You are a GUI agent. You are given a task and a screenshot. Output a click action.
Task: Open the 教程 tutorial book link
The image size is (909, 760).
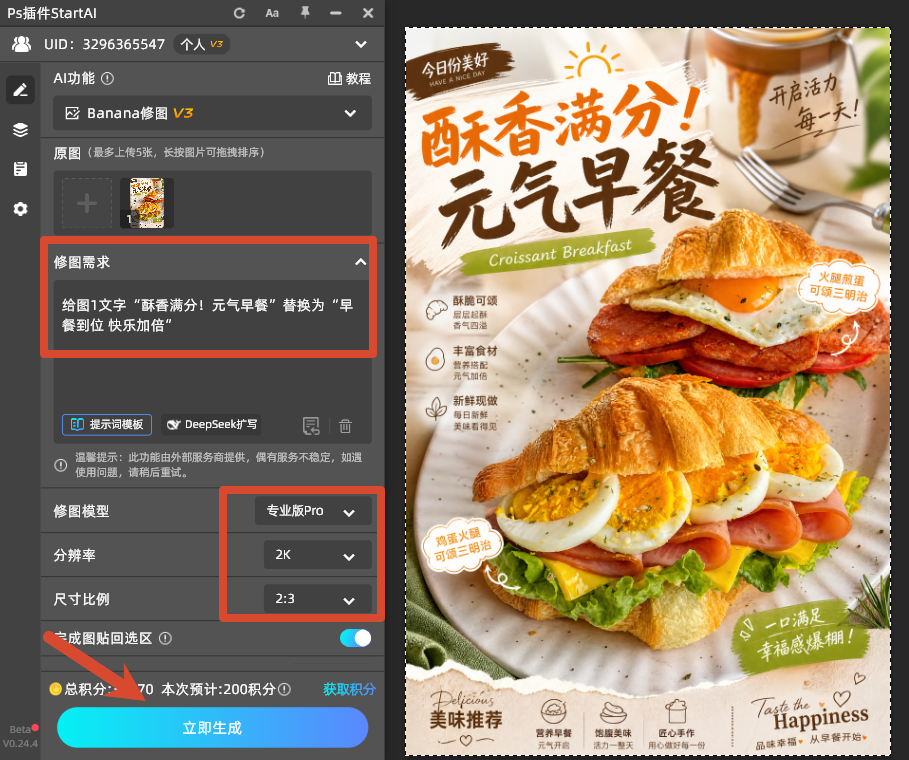tap(349, 79)
